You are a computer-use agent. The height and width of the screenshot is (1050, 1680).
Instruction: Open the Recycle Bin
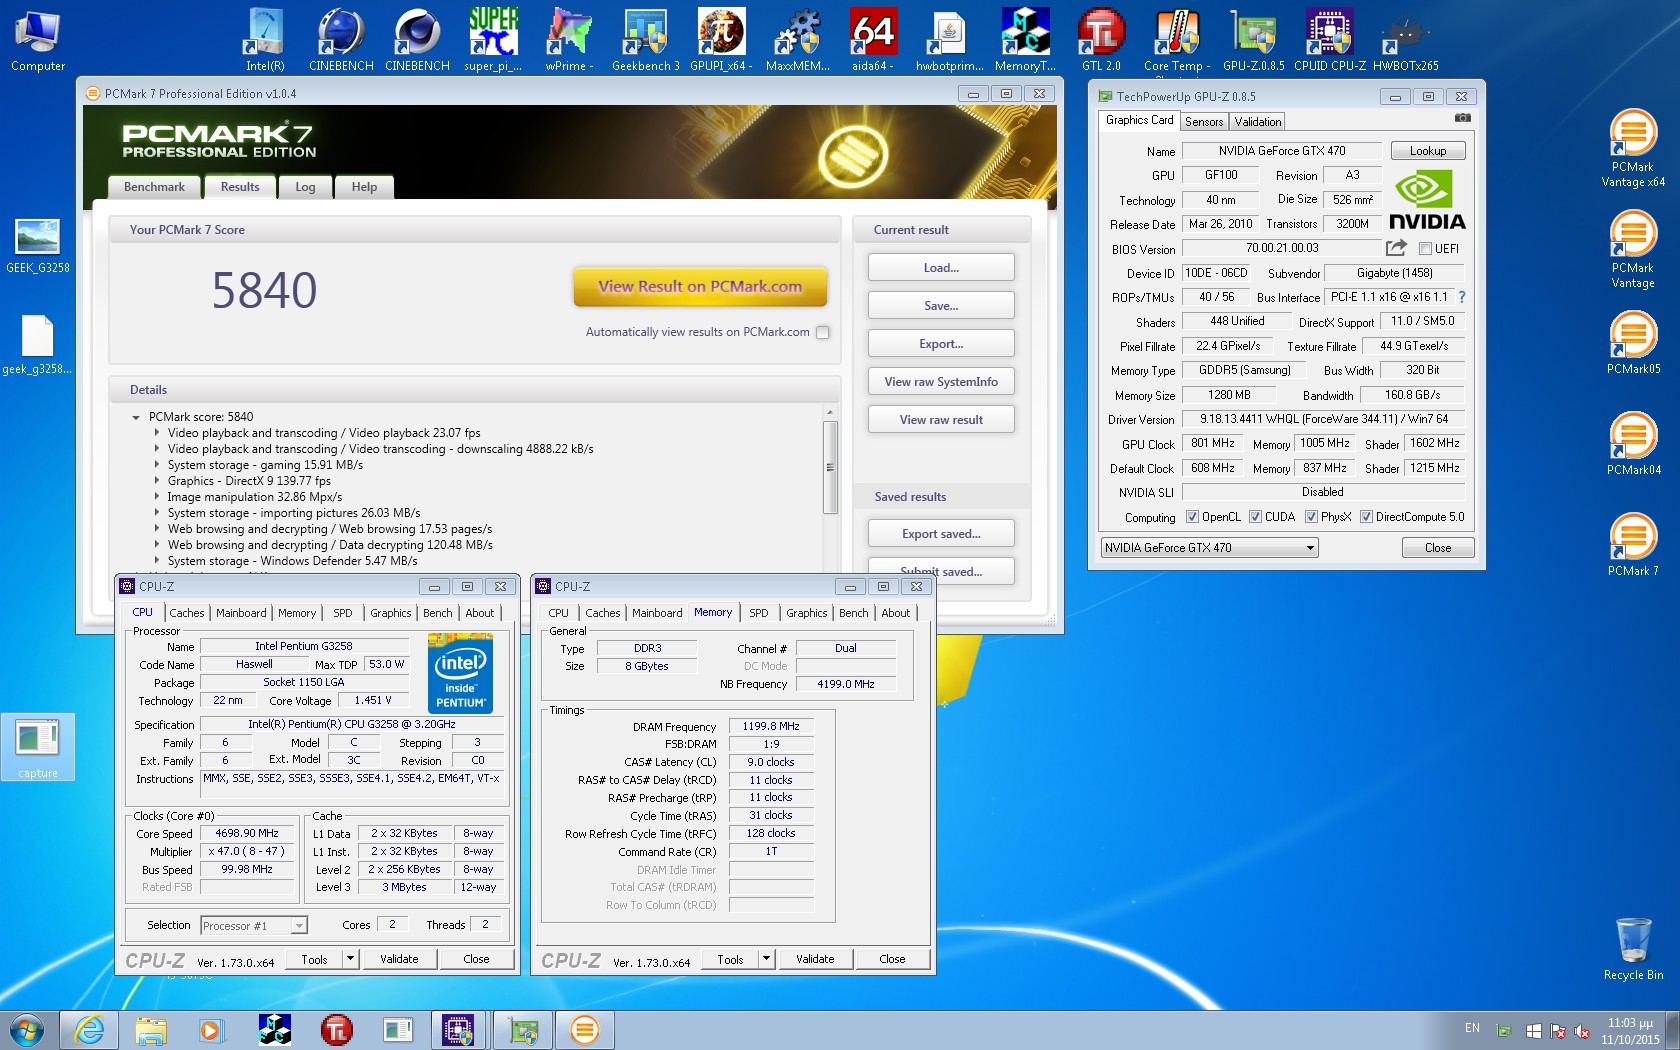coord(1633,949)
